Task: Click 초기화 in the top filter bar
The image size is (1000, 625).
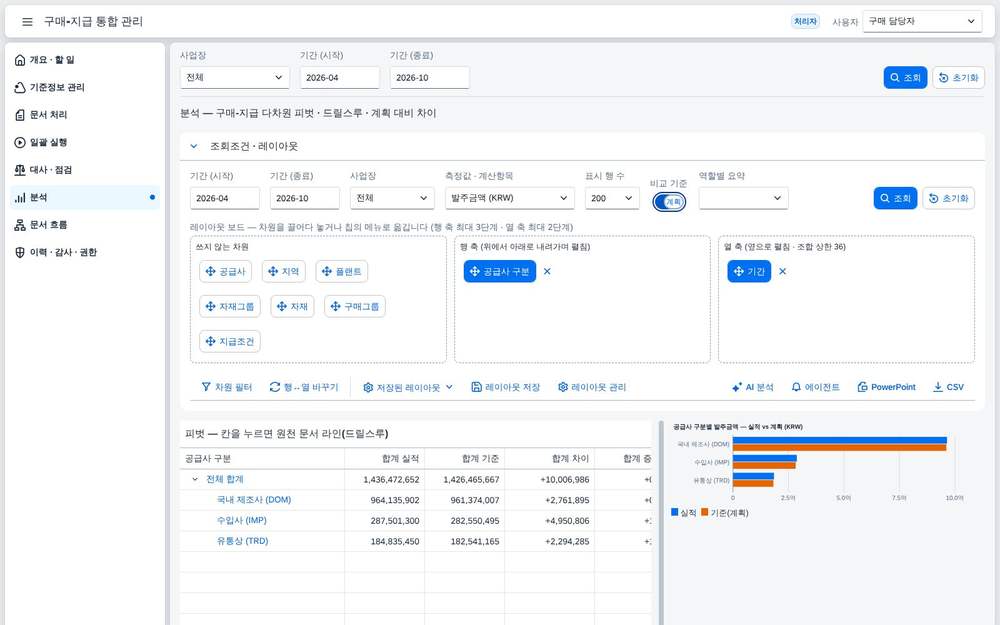Action: 959,78
